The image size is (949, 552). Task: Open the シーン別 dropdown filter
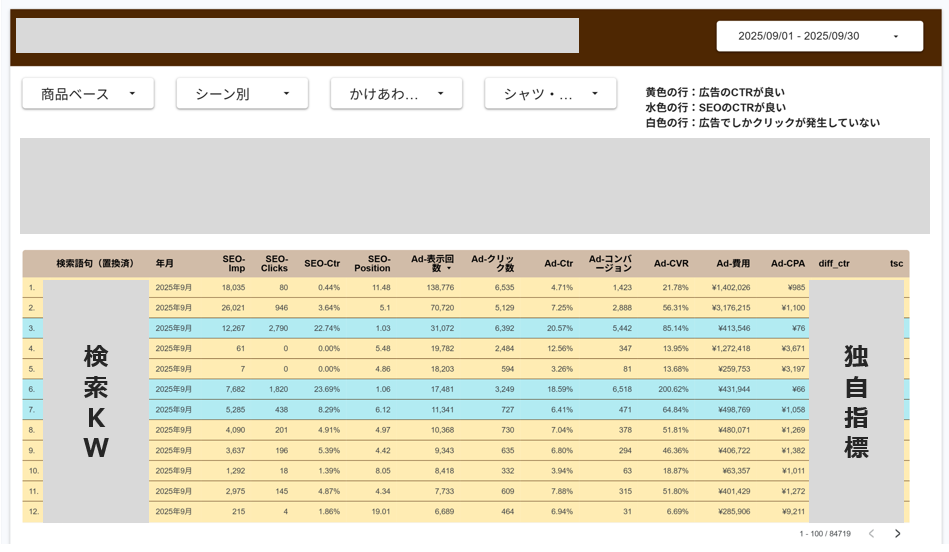242,94
